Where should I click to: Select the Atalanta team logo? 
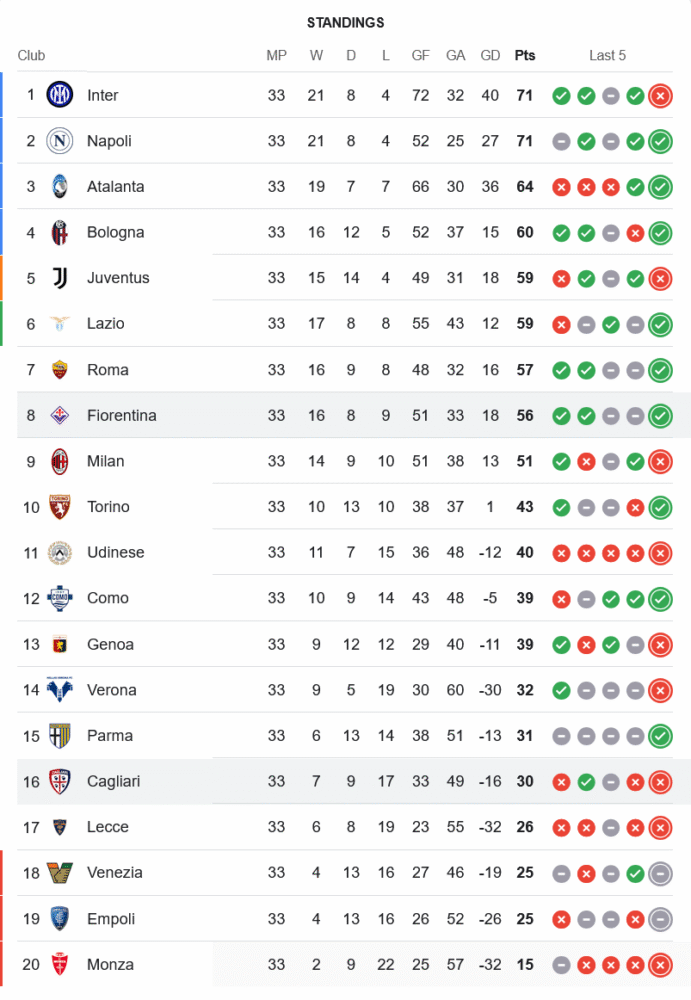point(60,186)
